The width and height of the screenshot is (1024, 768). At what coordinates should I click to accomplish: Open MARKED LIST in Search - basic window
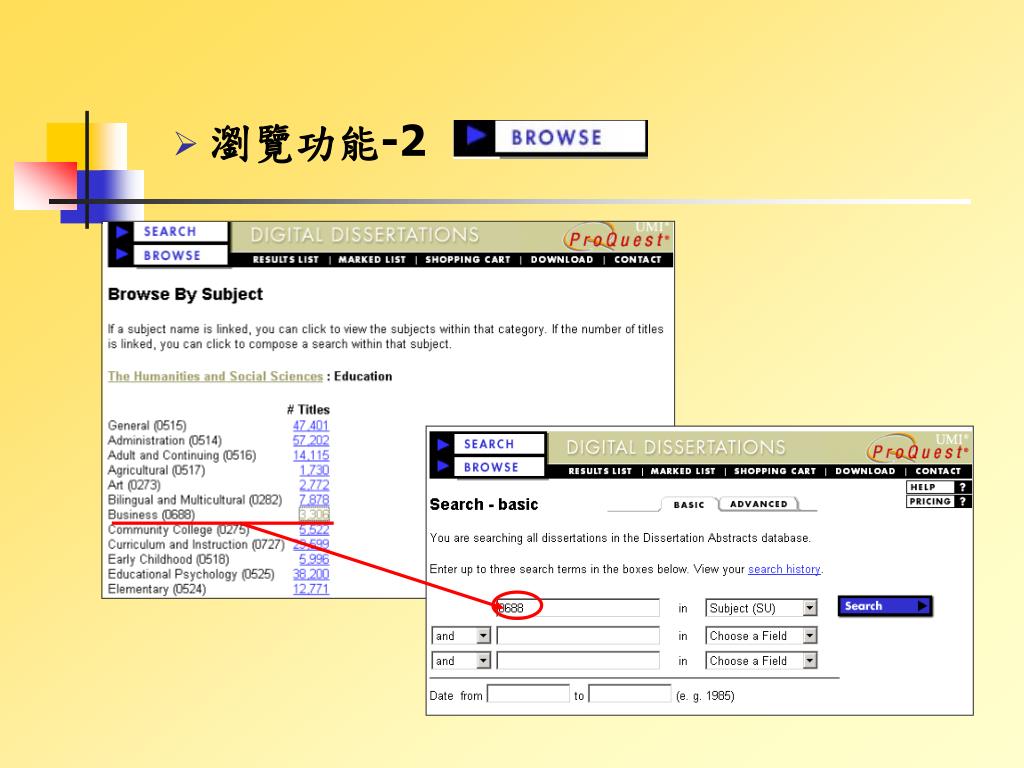682,471
